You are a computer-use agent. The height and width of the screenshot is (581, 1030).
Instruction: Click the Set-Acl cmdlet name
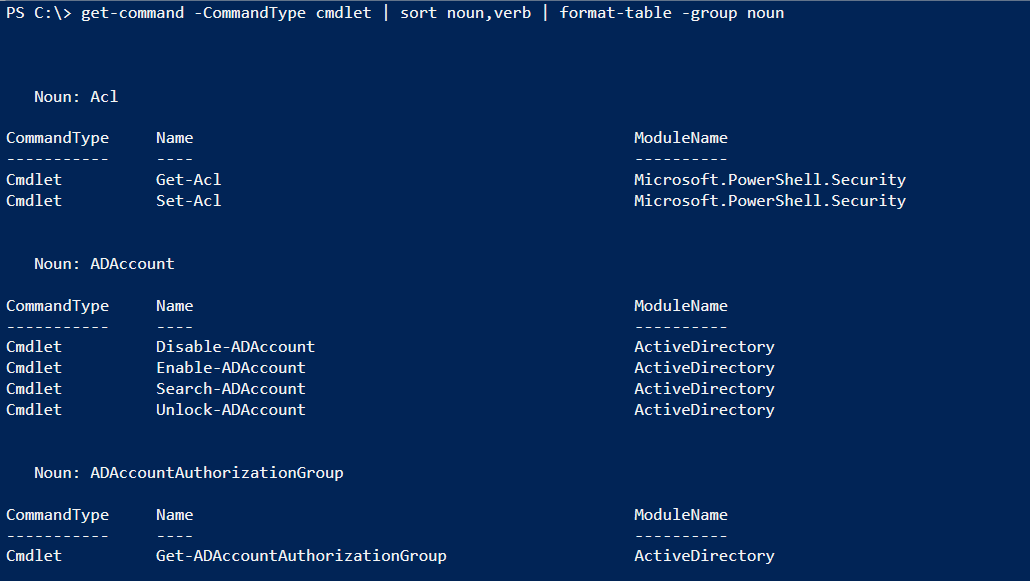pyautogui.click(x=189, y=200)
